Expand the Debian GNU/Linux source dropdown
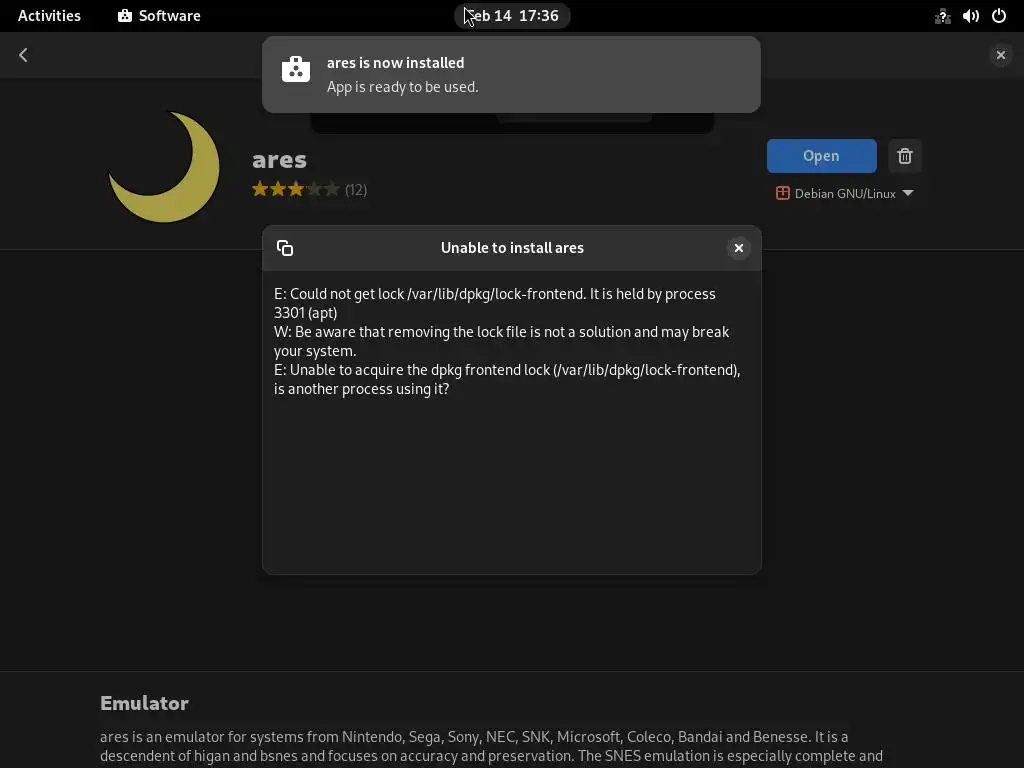 [x=844, y=193]
